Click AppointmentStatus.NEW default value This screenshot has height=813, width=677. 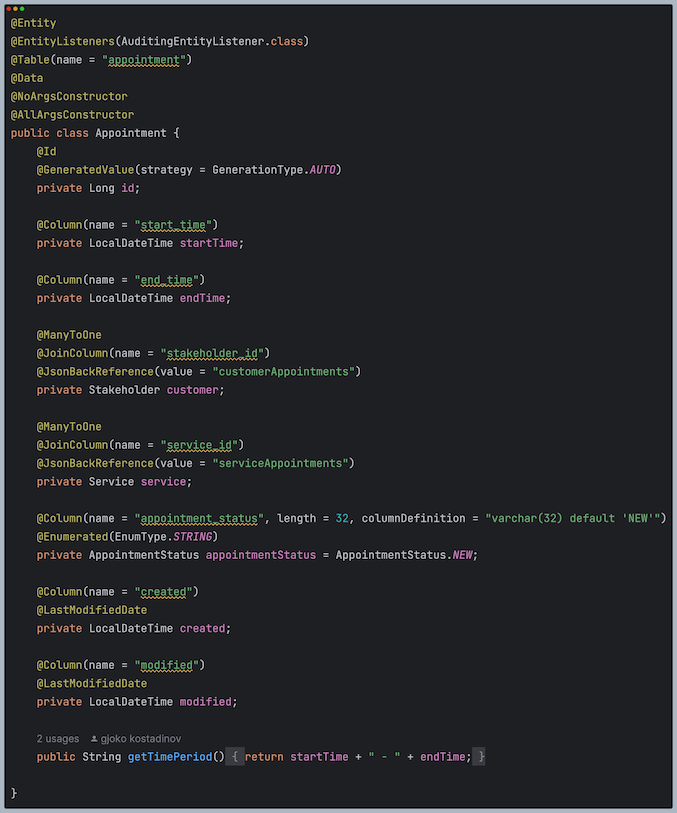405,555
